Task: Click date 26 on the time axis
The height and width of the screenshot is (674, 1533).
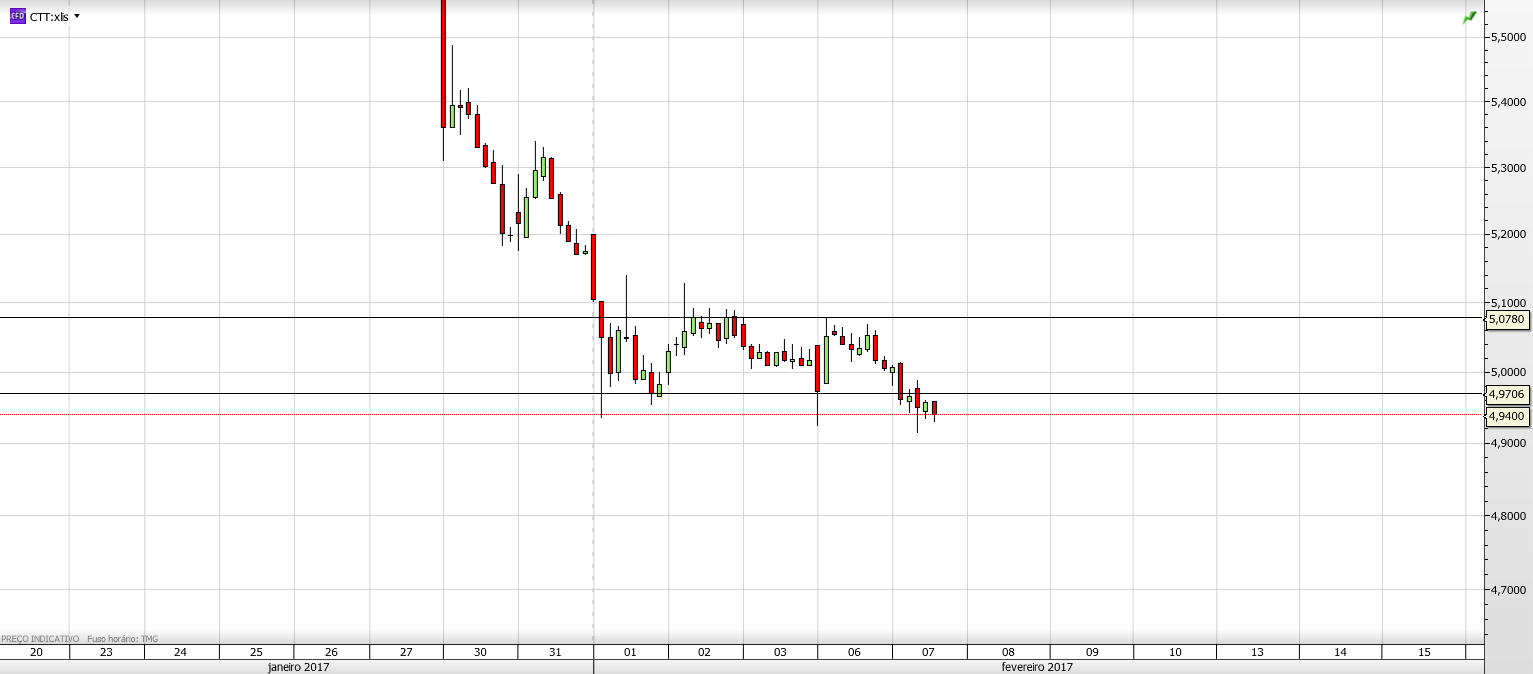Action: tap(331, 652)
